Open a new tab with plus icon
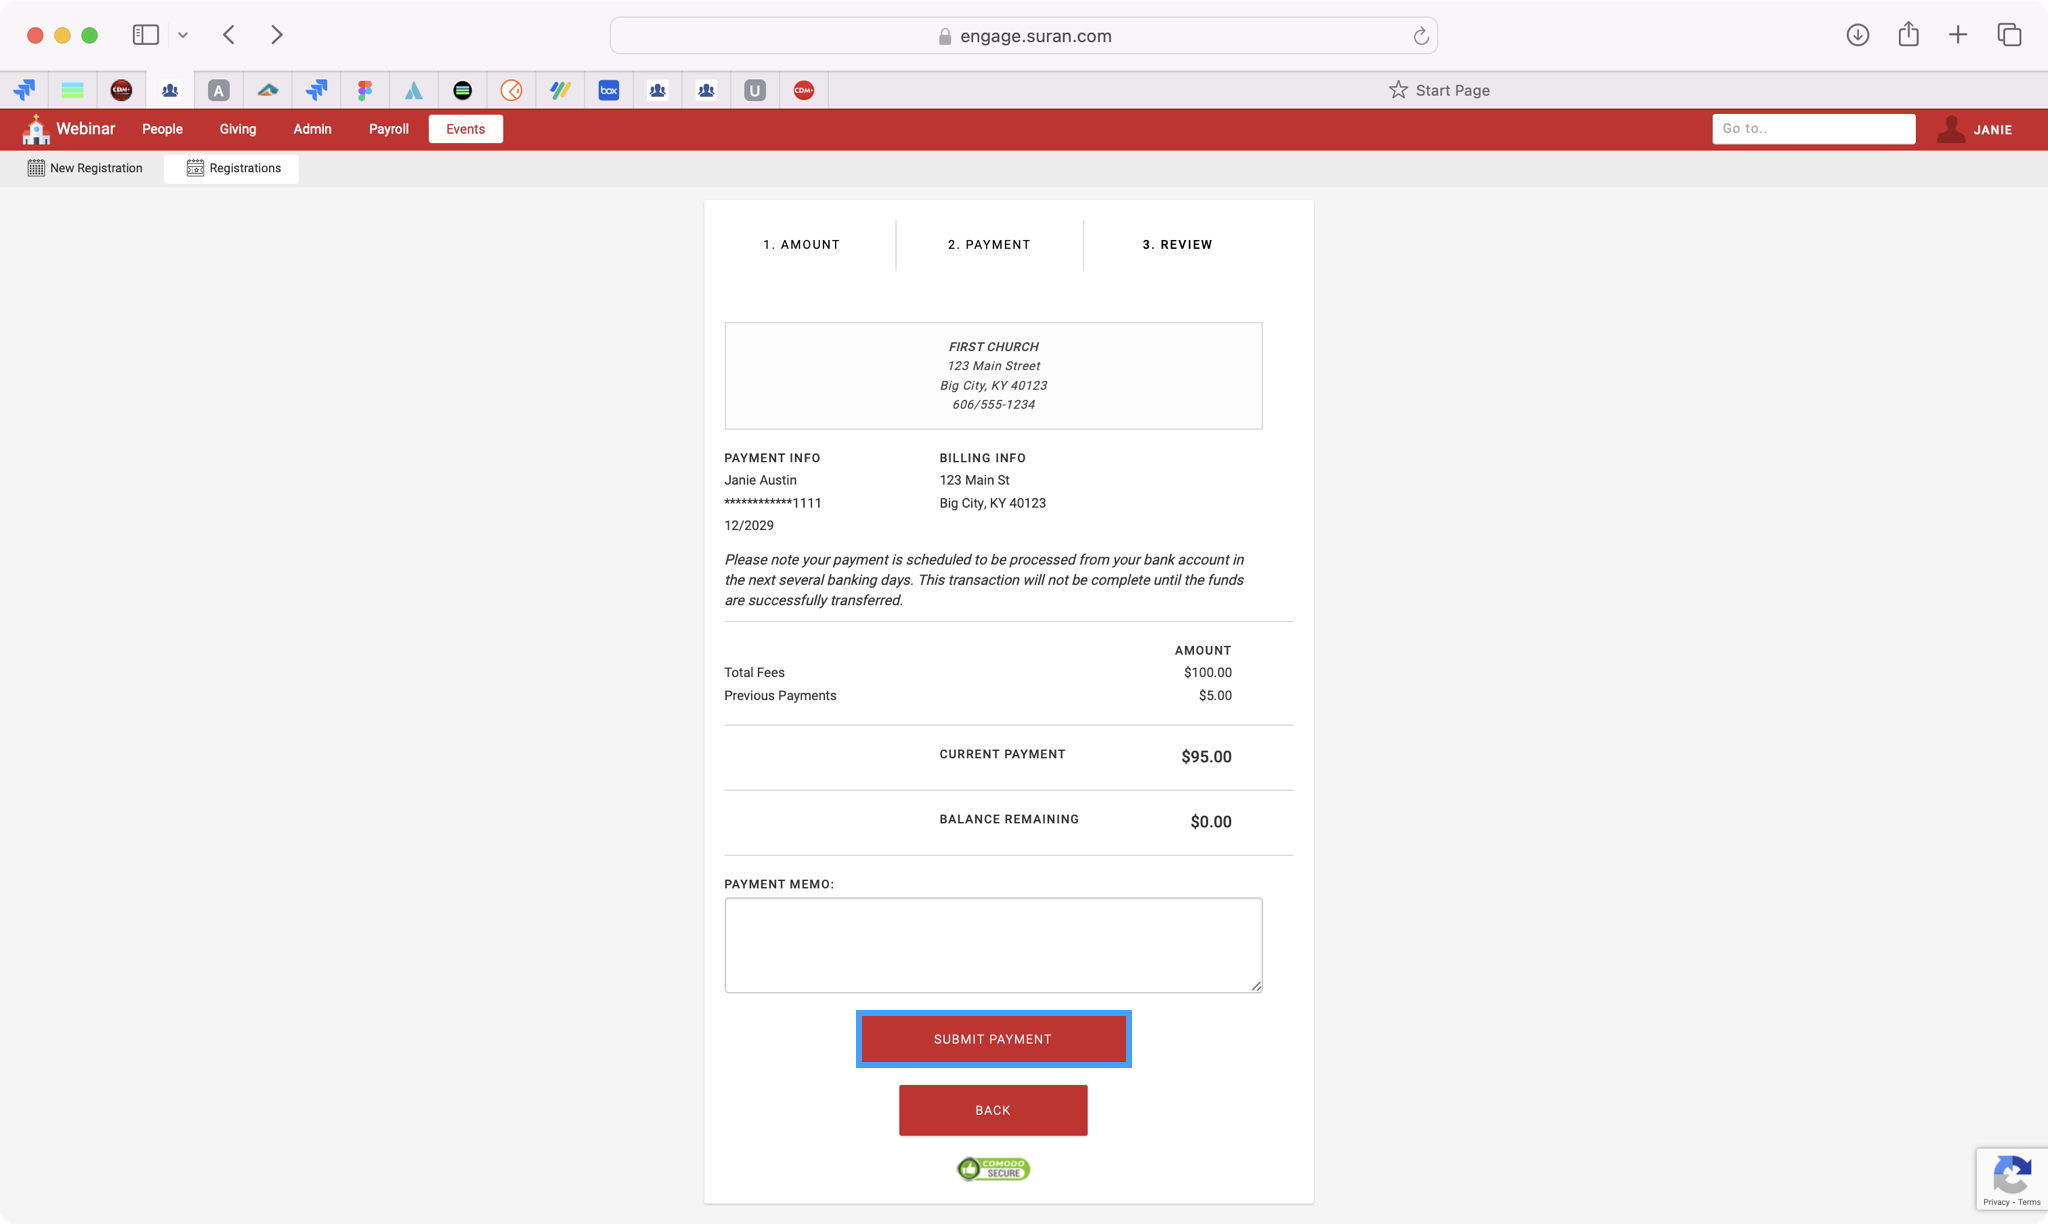This screenshot has width=2048, height=1224. 1958,35
